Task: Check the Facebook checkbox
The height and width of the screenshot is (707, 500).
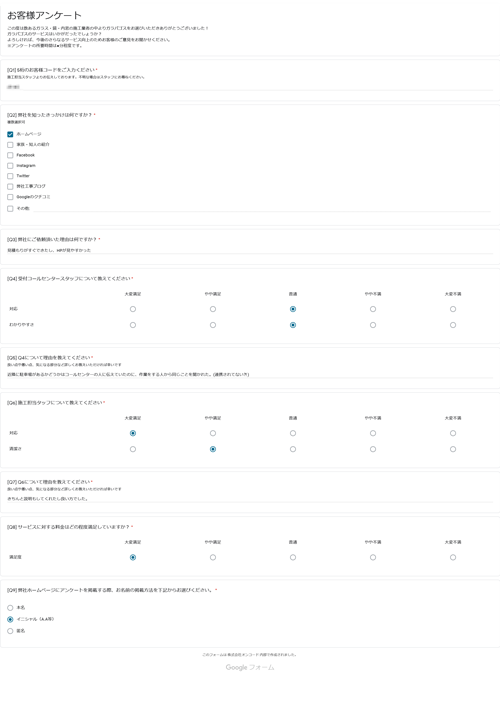Action: [10, 155]
